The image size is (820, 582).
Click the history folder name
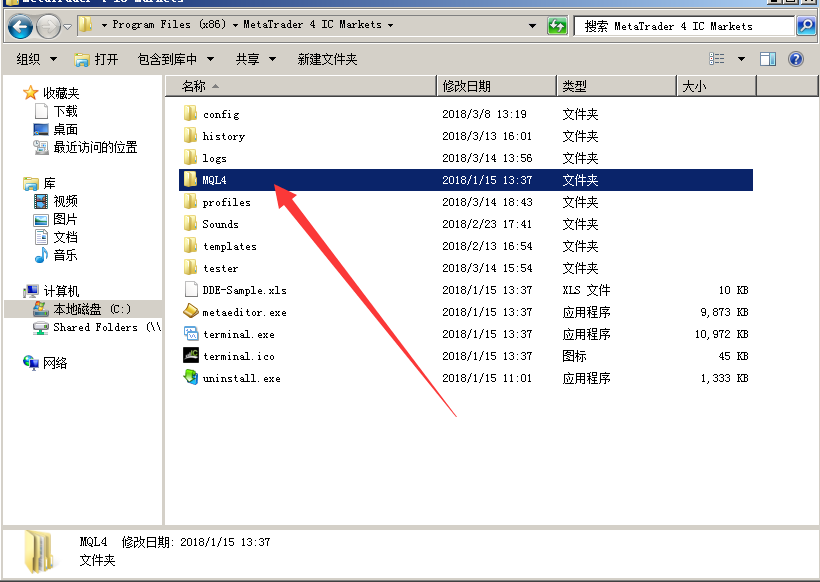coord(224,136)
